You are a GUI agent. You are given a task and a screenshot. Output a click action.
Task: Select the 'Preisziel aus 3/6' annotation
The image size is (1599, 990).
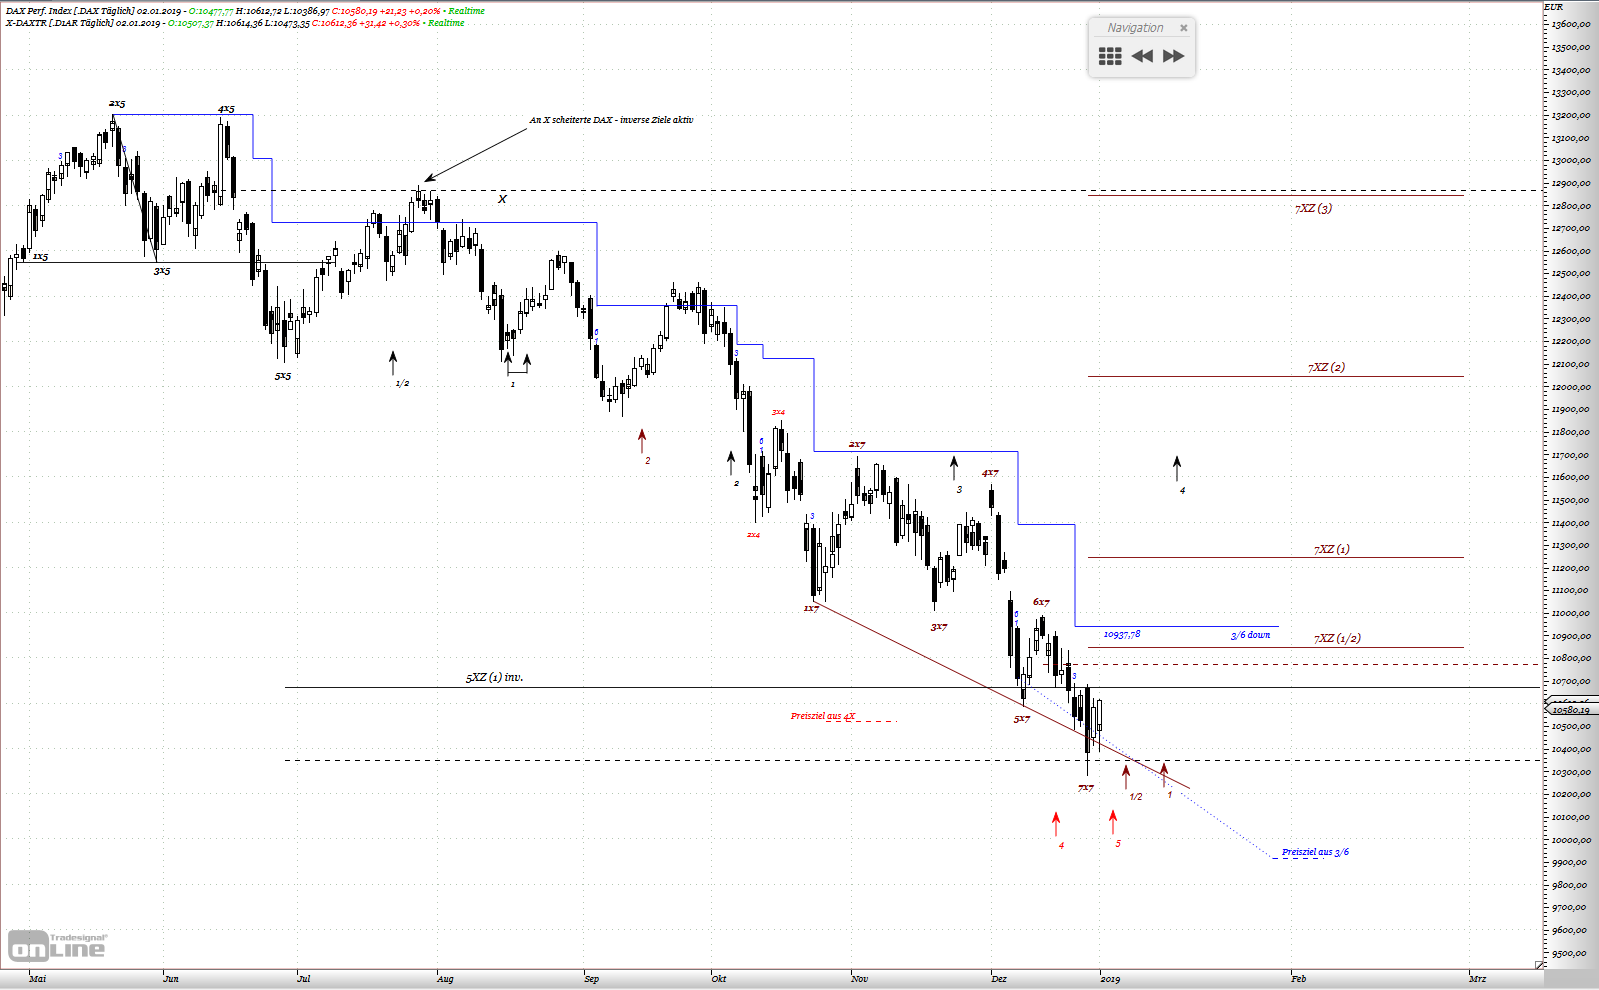pyautogui.click(x=1315, y=853)
